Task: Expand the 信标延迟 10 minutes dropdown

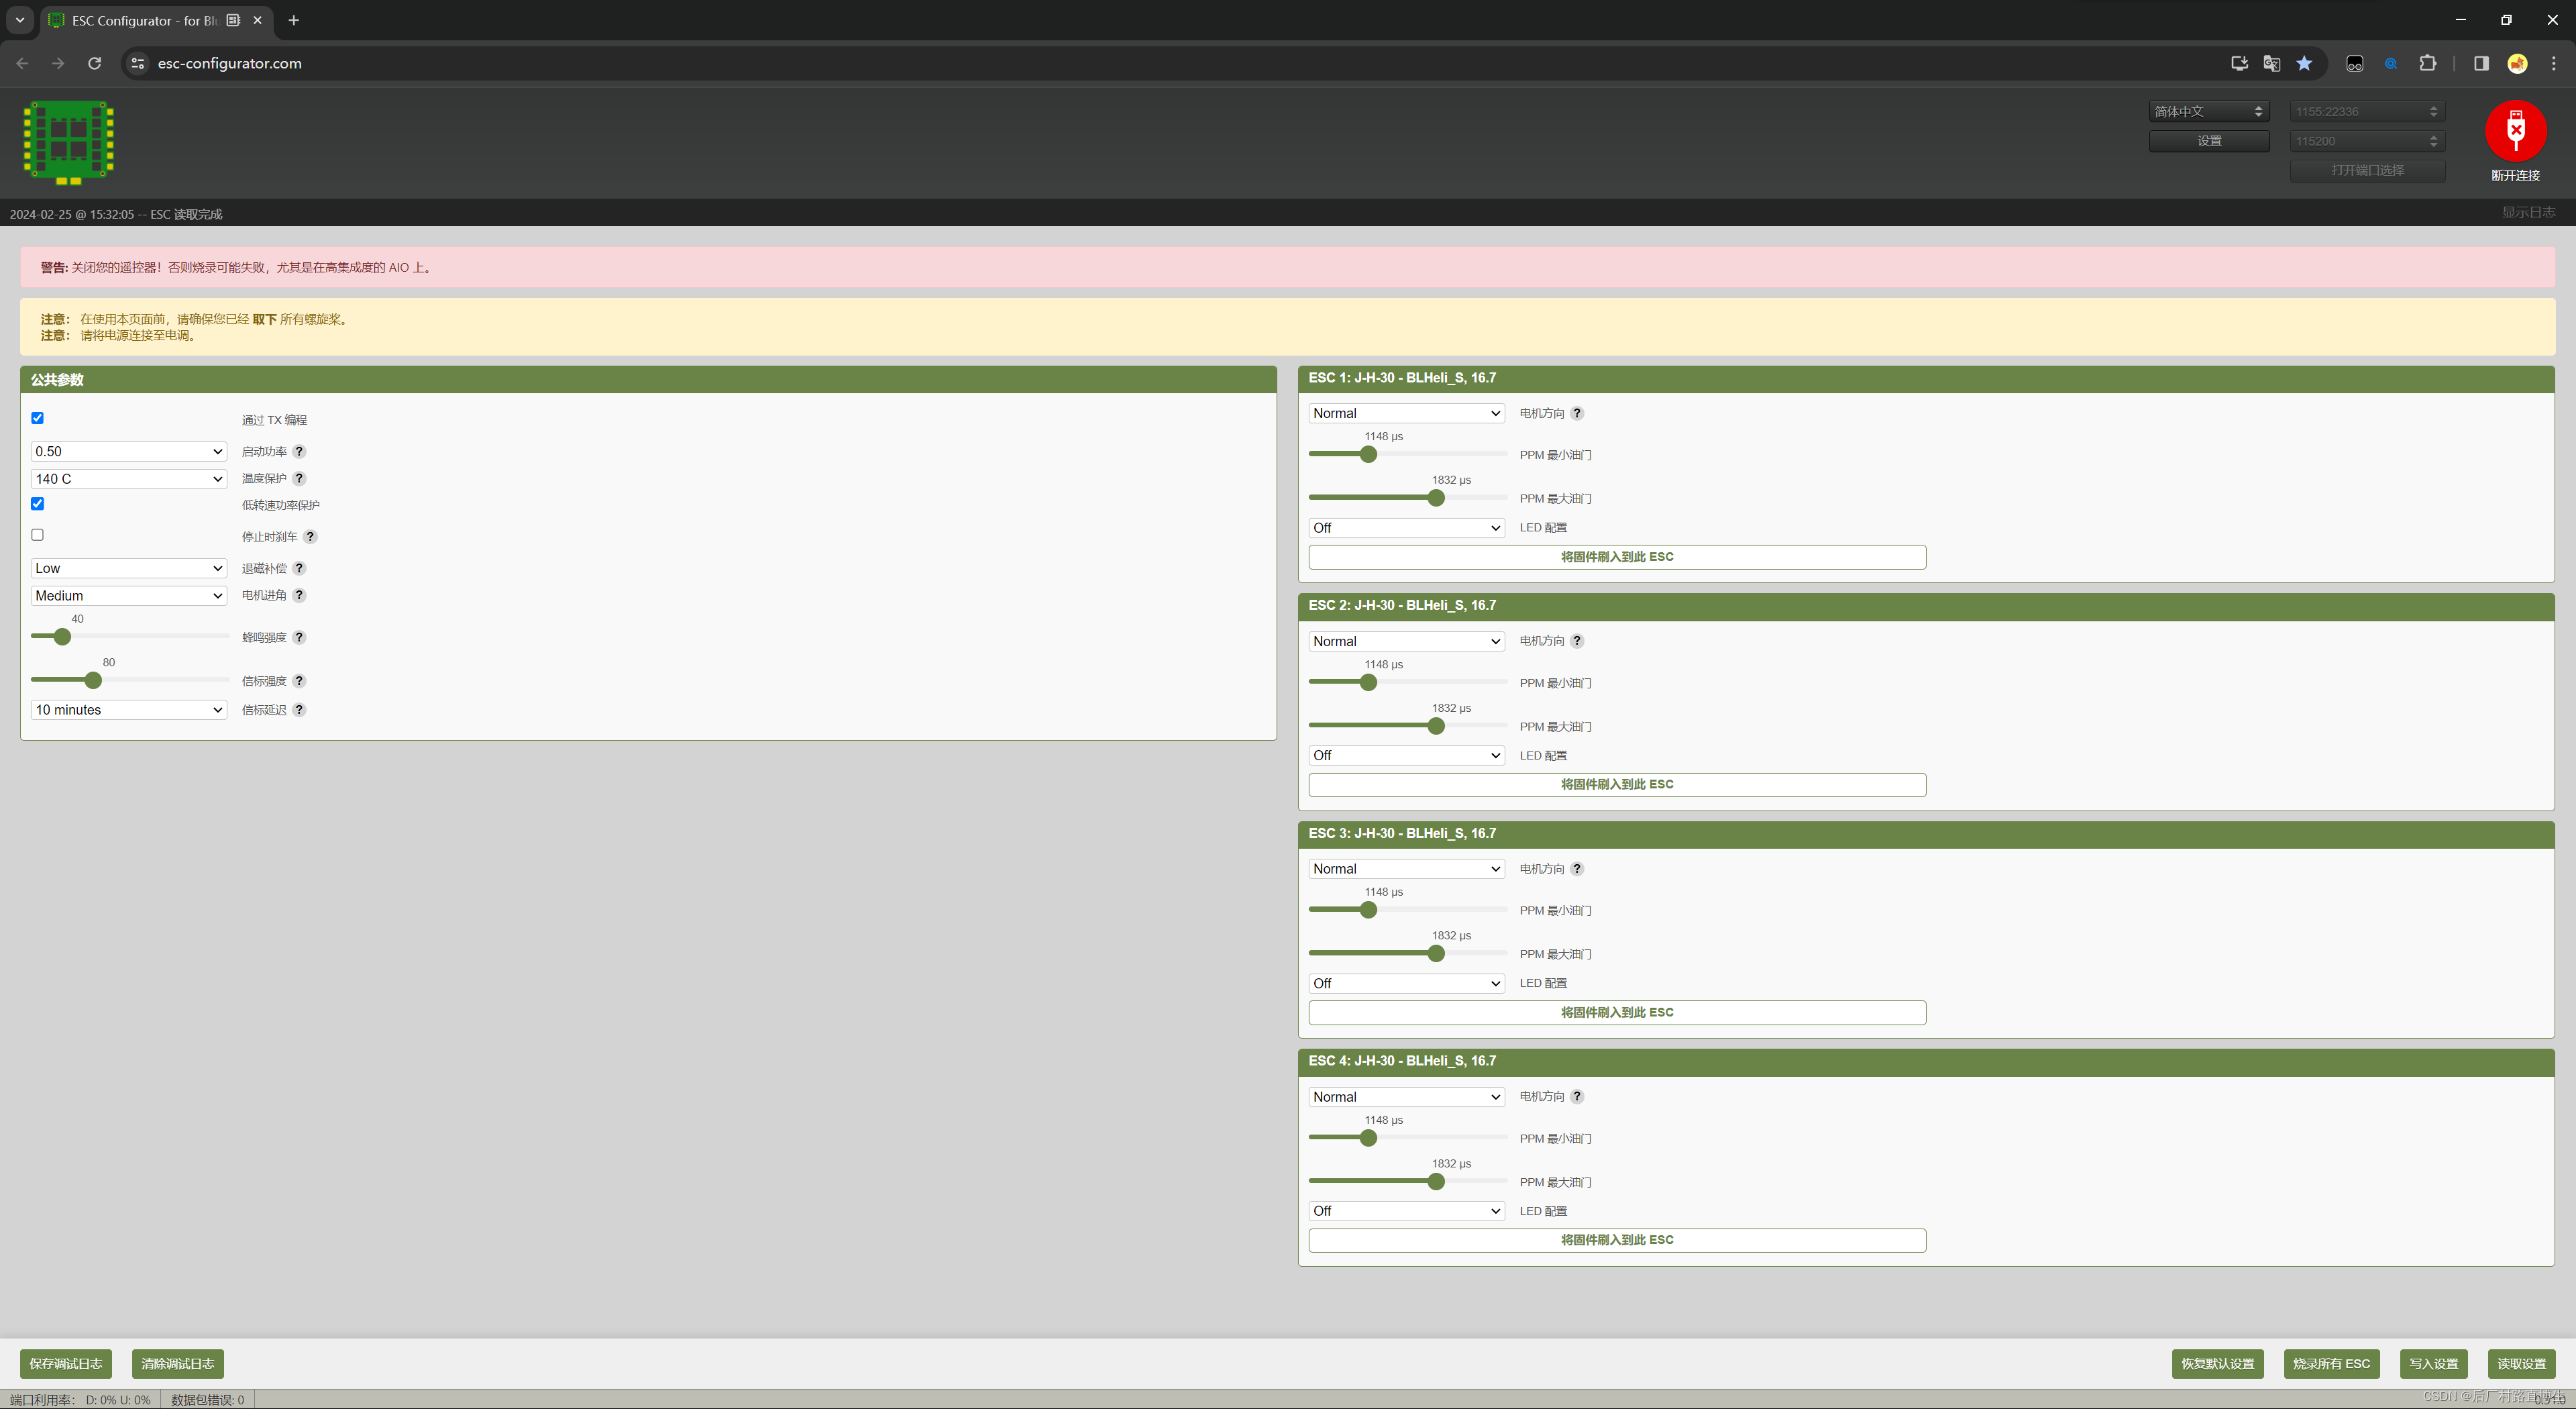Action: (129, 710)
